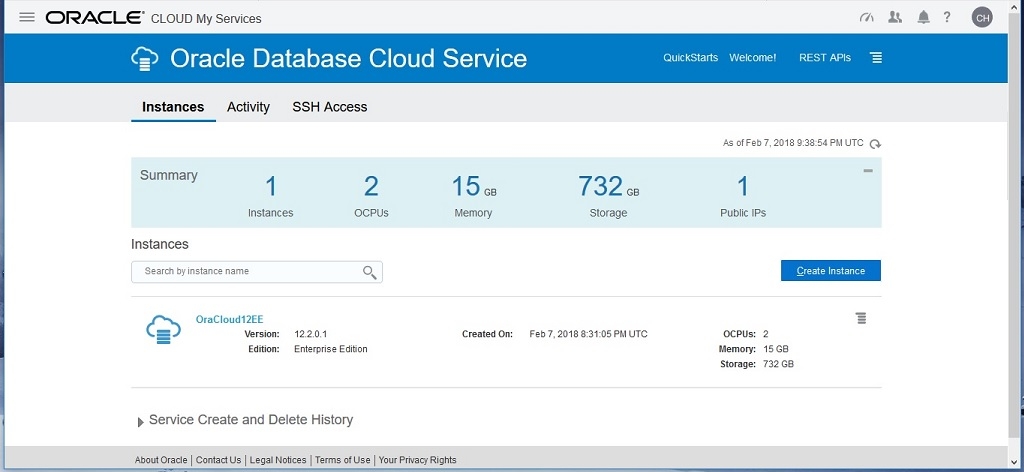Click the Create Instance button
This screenshot has height=472, width=1024.
831,271
